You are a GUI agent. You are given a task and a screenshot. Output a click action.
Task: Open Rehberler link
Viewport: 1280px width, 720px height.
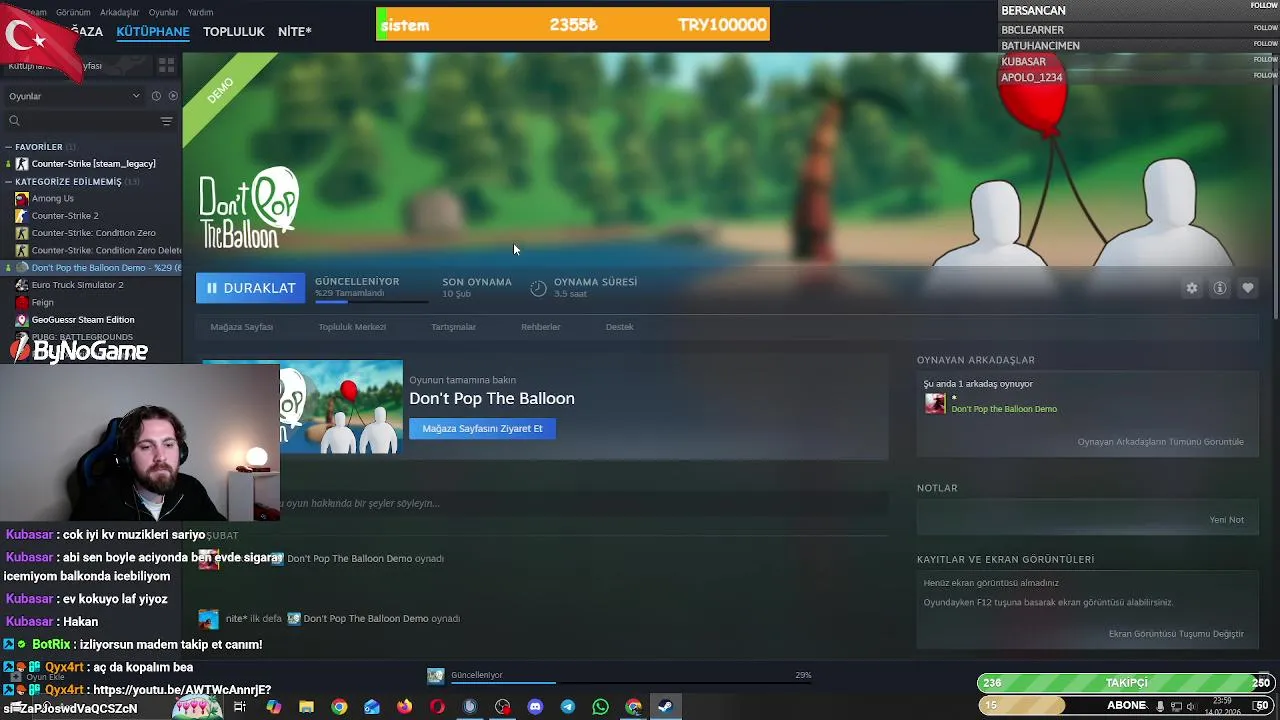[x=540, y=327]
